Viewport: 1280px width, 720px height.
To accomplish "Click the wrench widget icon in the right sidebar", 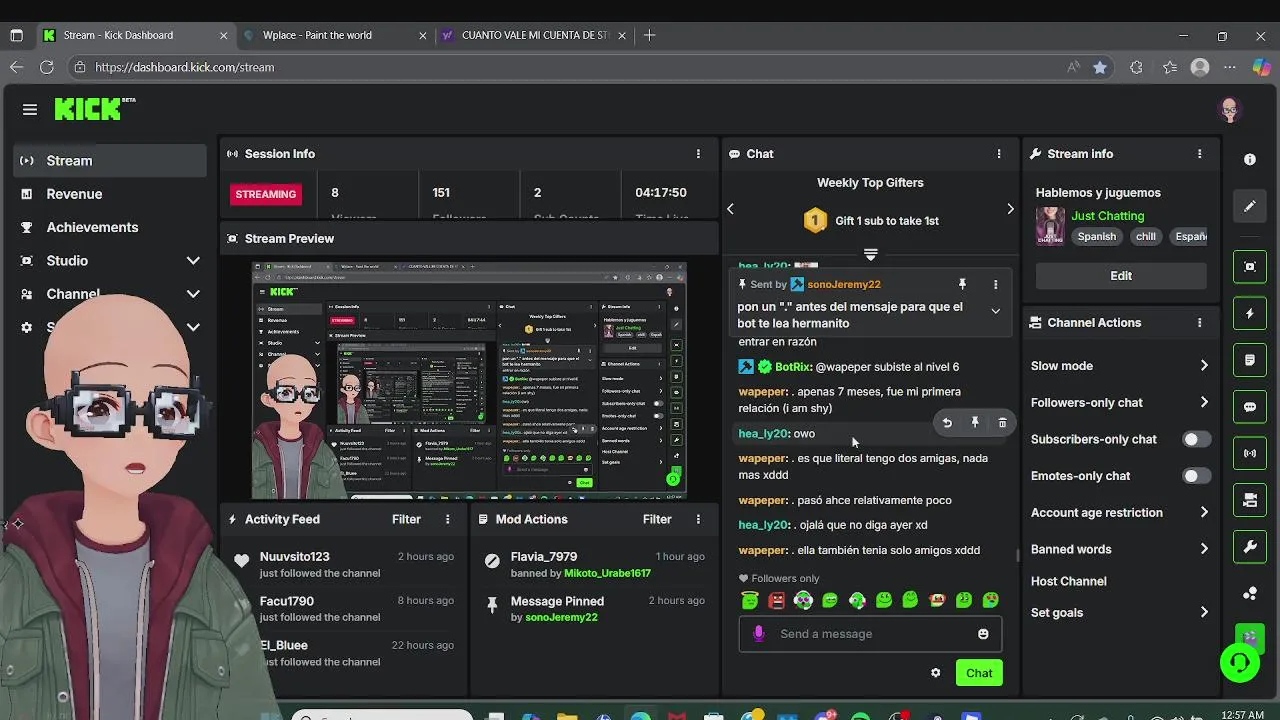I will click(1250, 547).
